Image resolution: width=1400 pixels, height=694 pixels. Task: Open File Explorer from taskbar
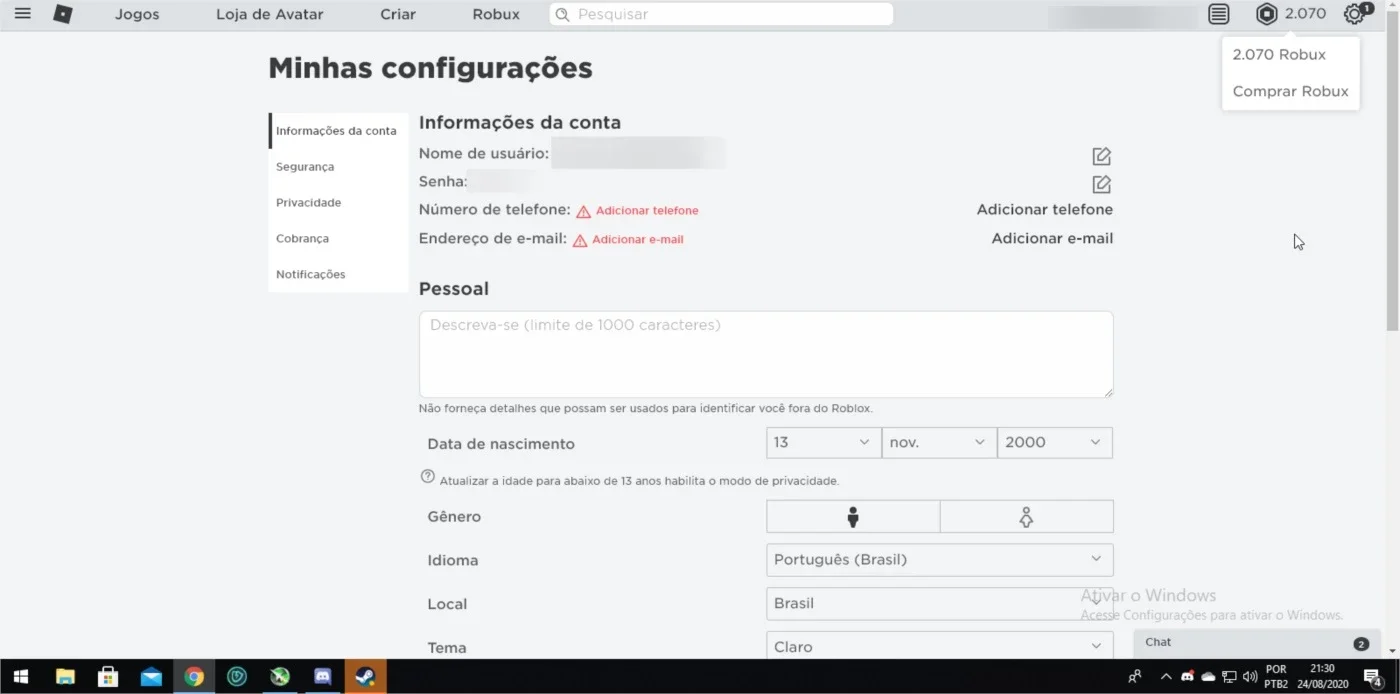pyautogui.click(x=65, y=677)
